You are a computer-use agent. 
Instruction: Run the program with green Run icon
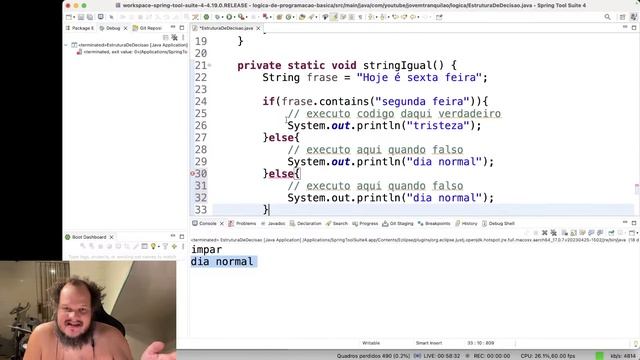click(x=229, y=17)
